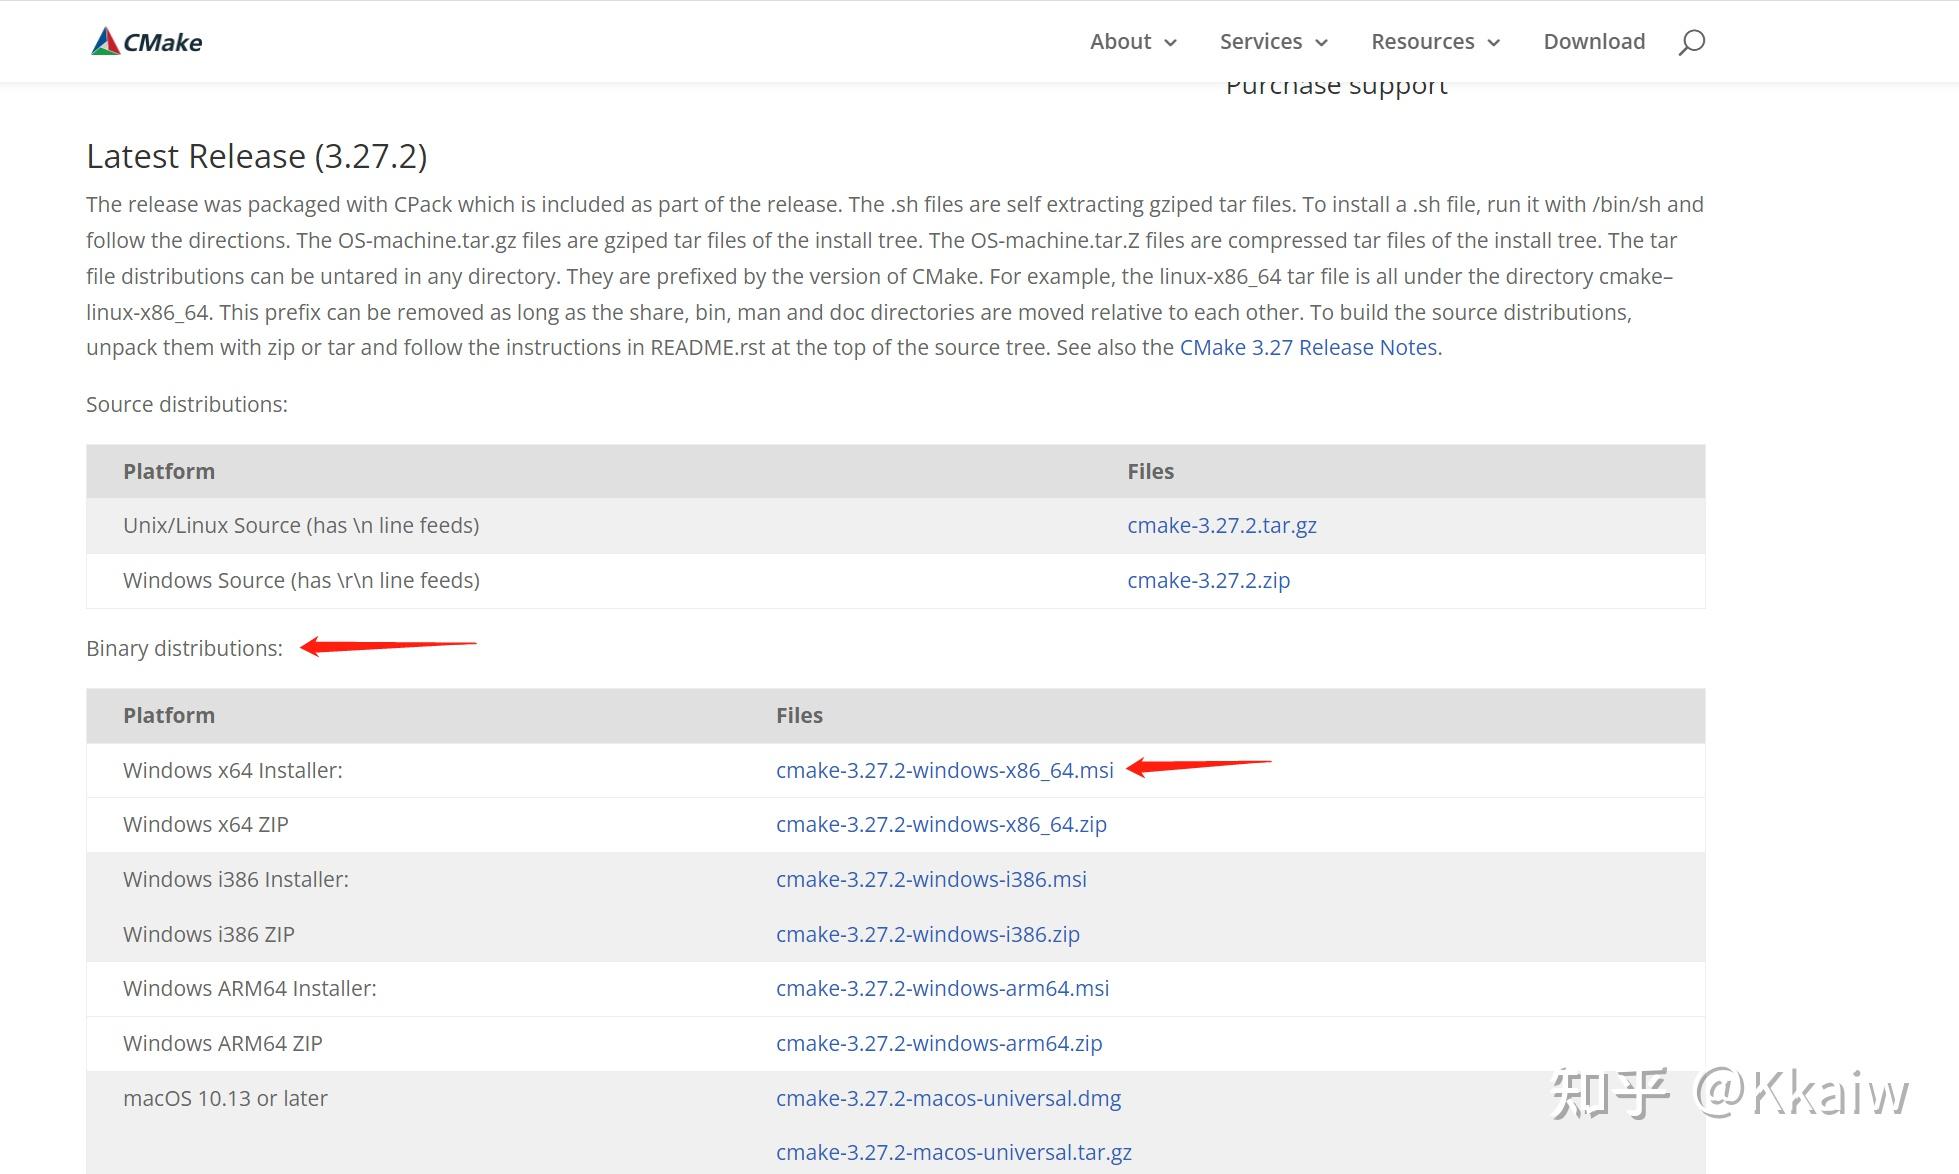
Task: Download cmake-3.27.2-macos-universal.dmg image
Action: tap(948, 1099)
